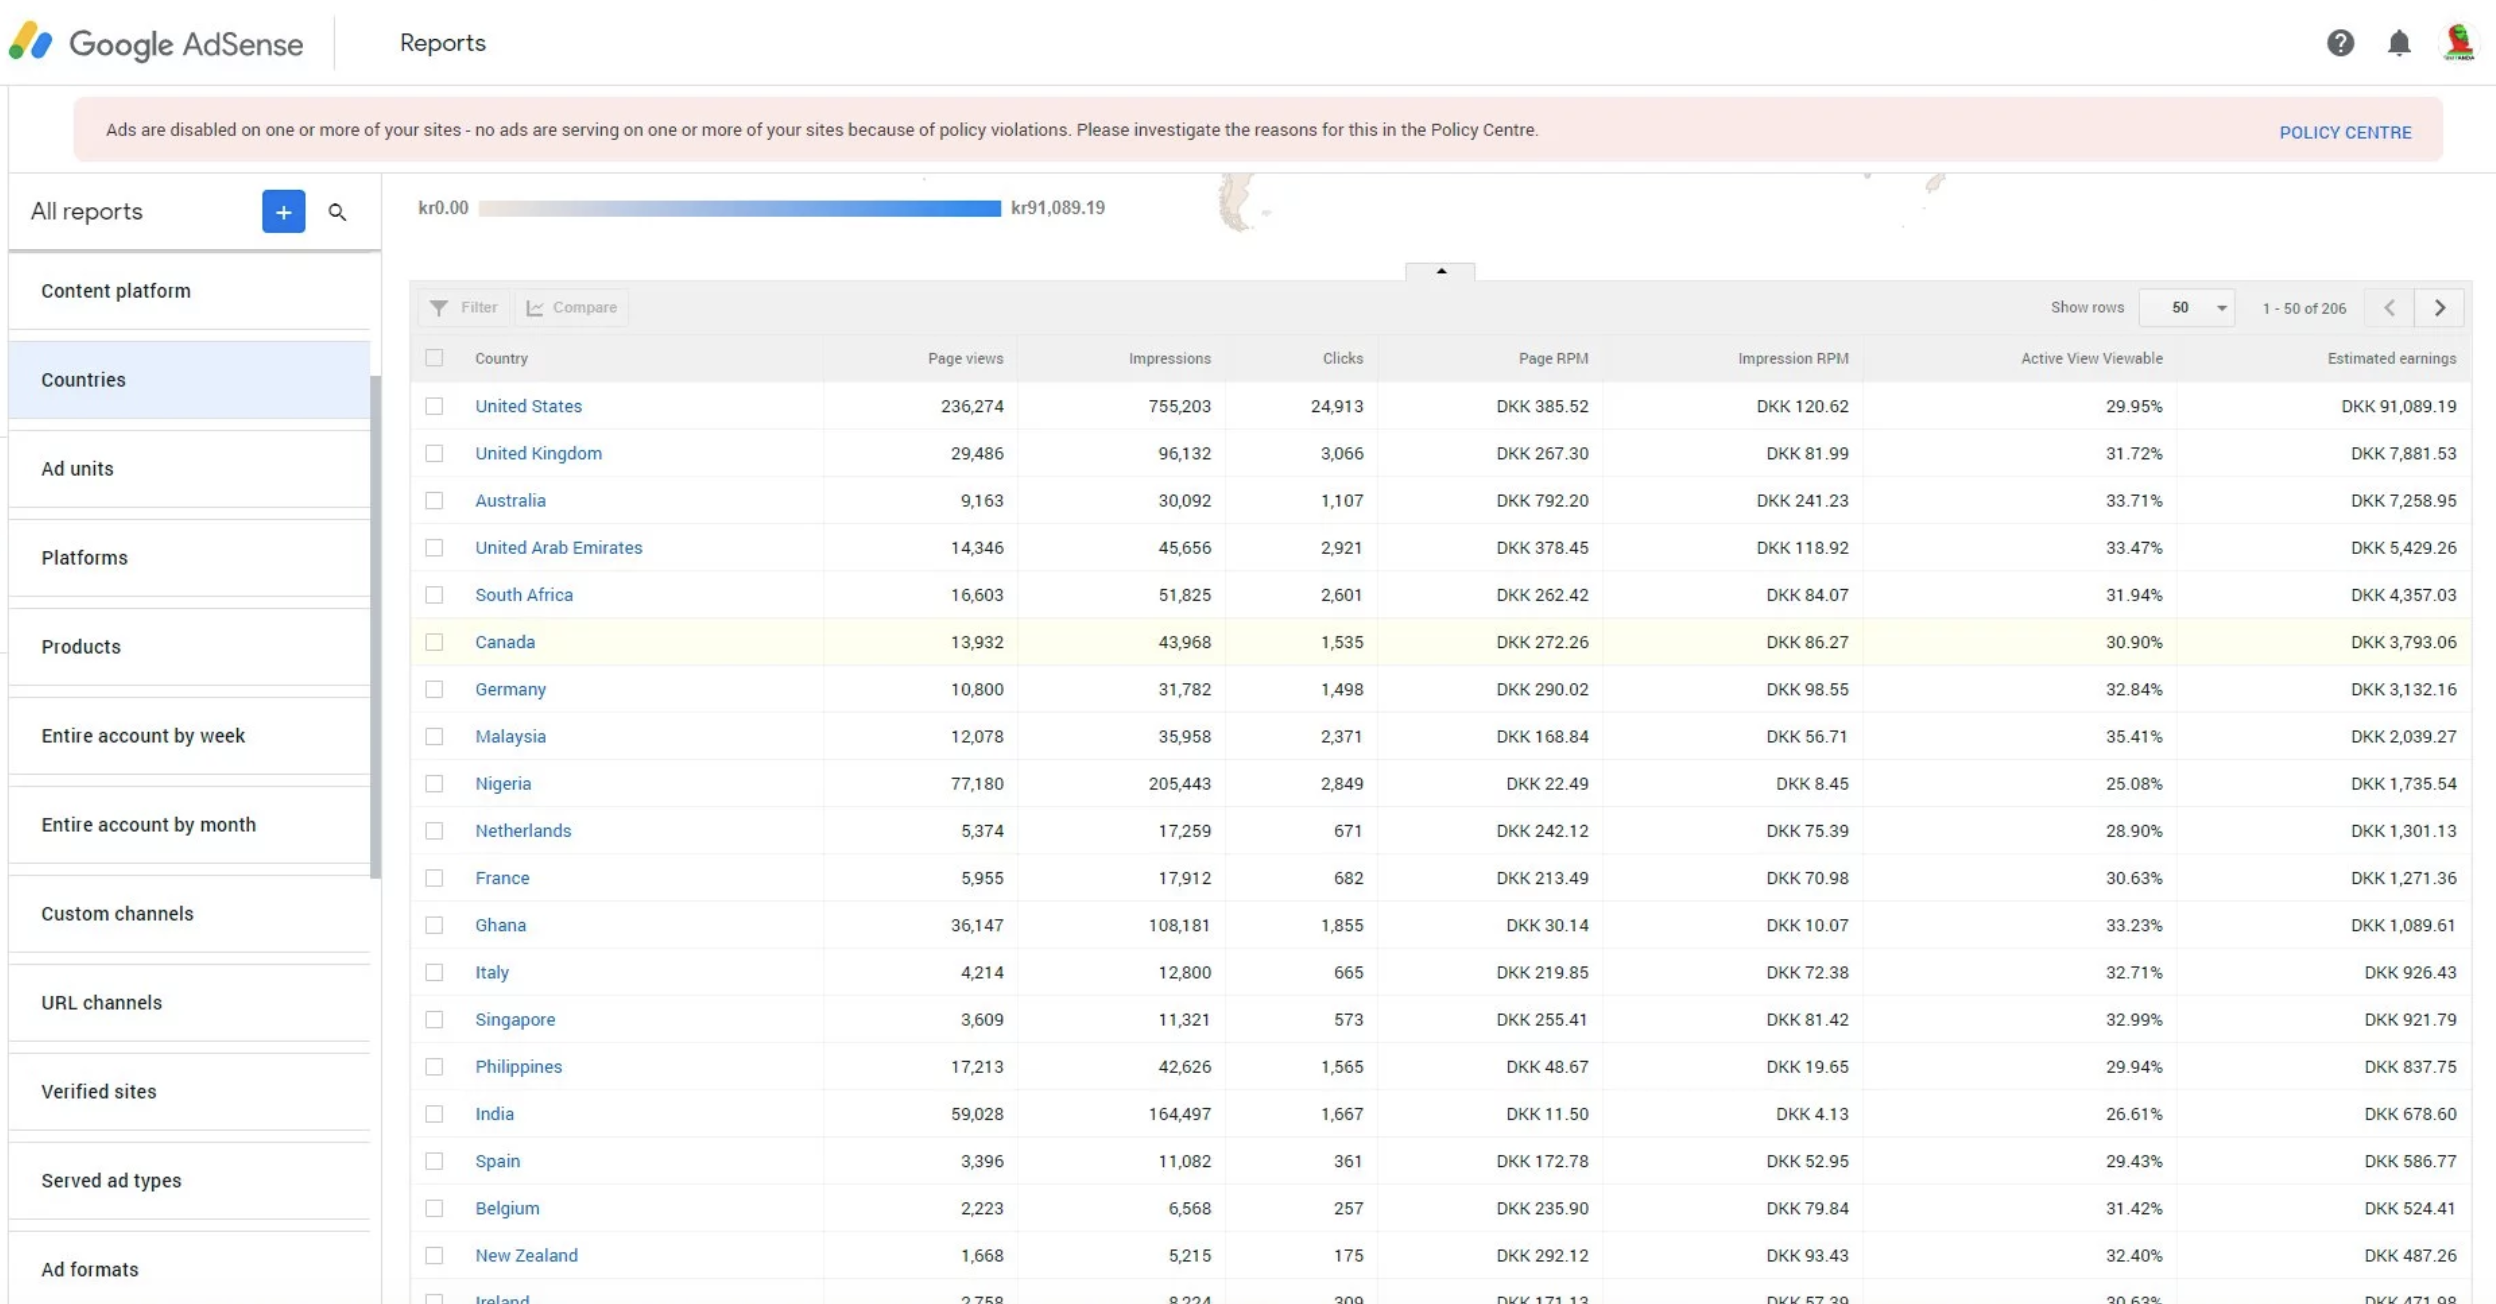
Task: Check the India row checkbox
Action: pos(434,1114)
